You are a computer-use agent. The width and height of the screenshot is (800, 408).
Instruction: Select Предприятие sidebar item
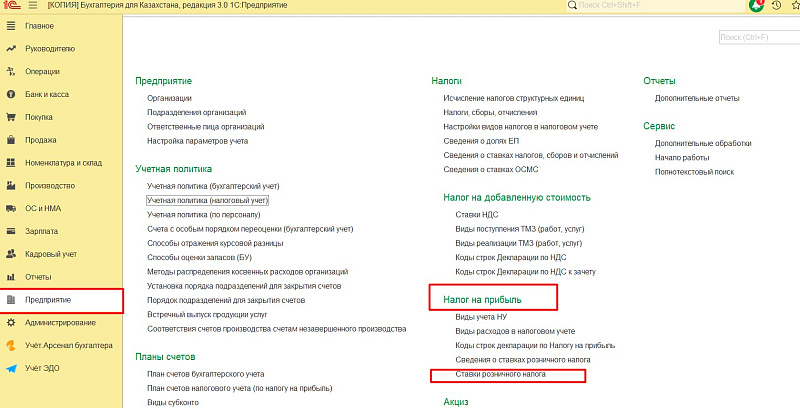click(48, 299)
